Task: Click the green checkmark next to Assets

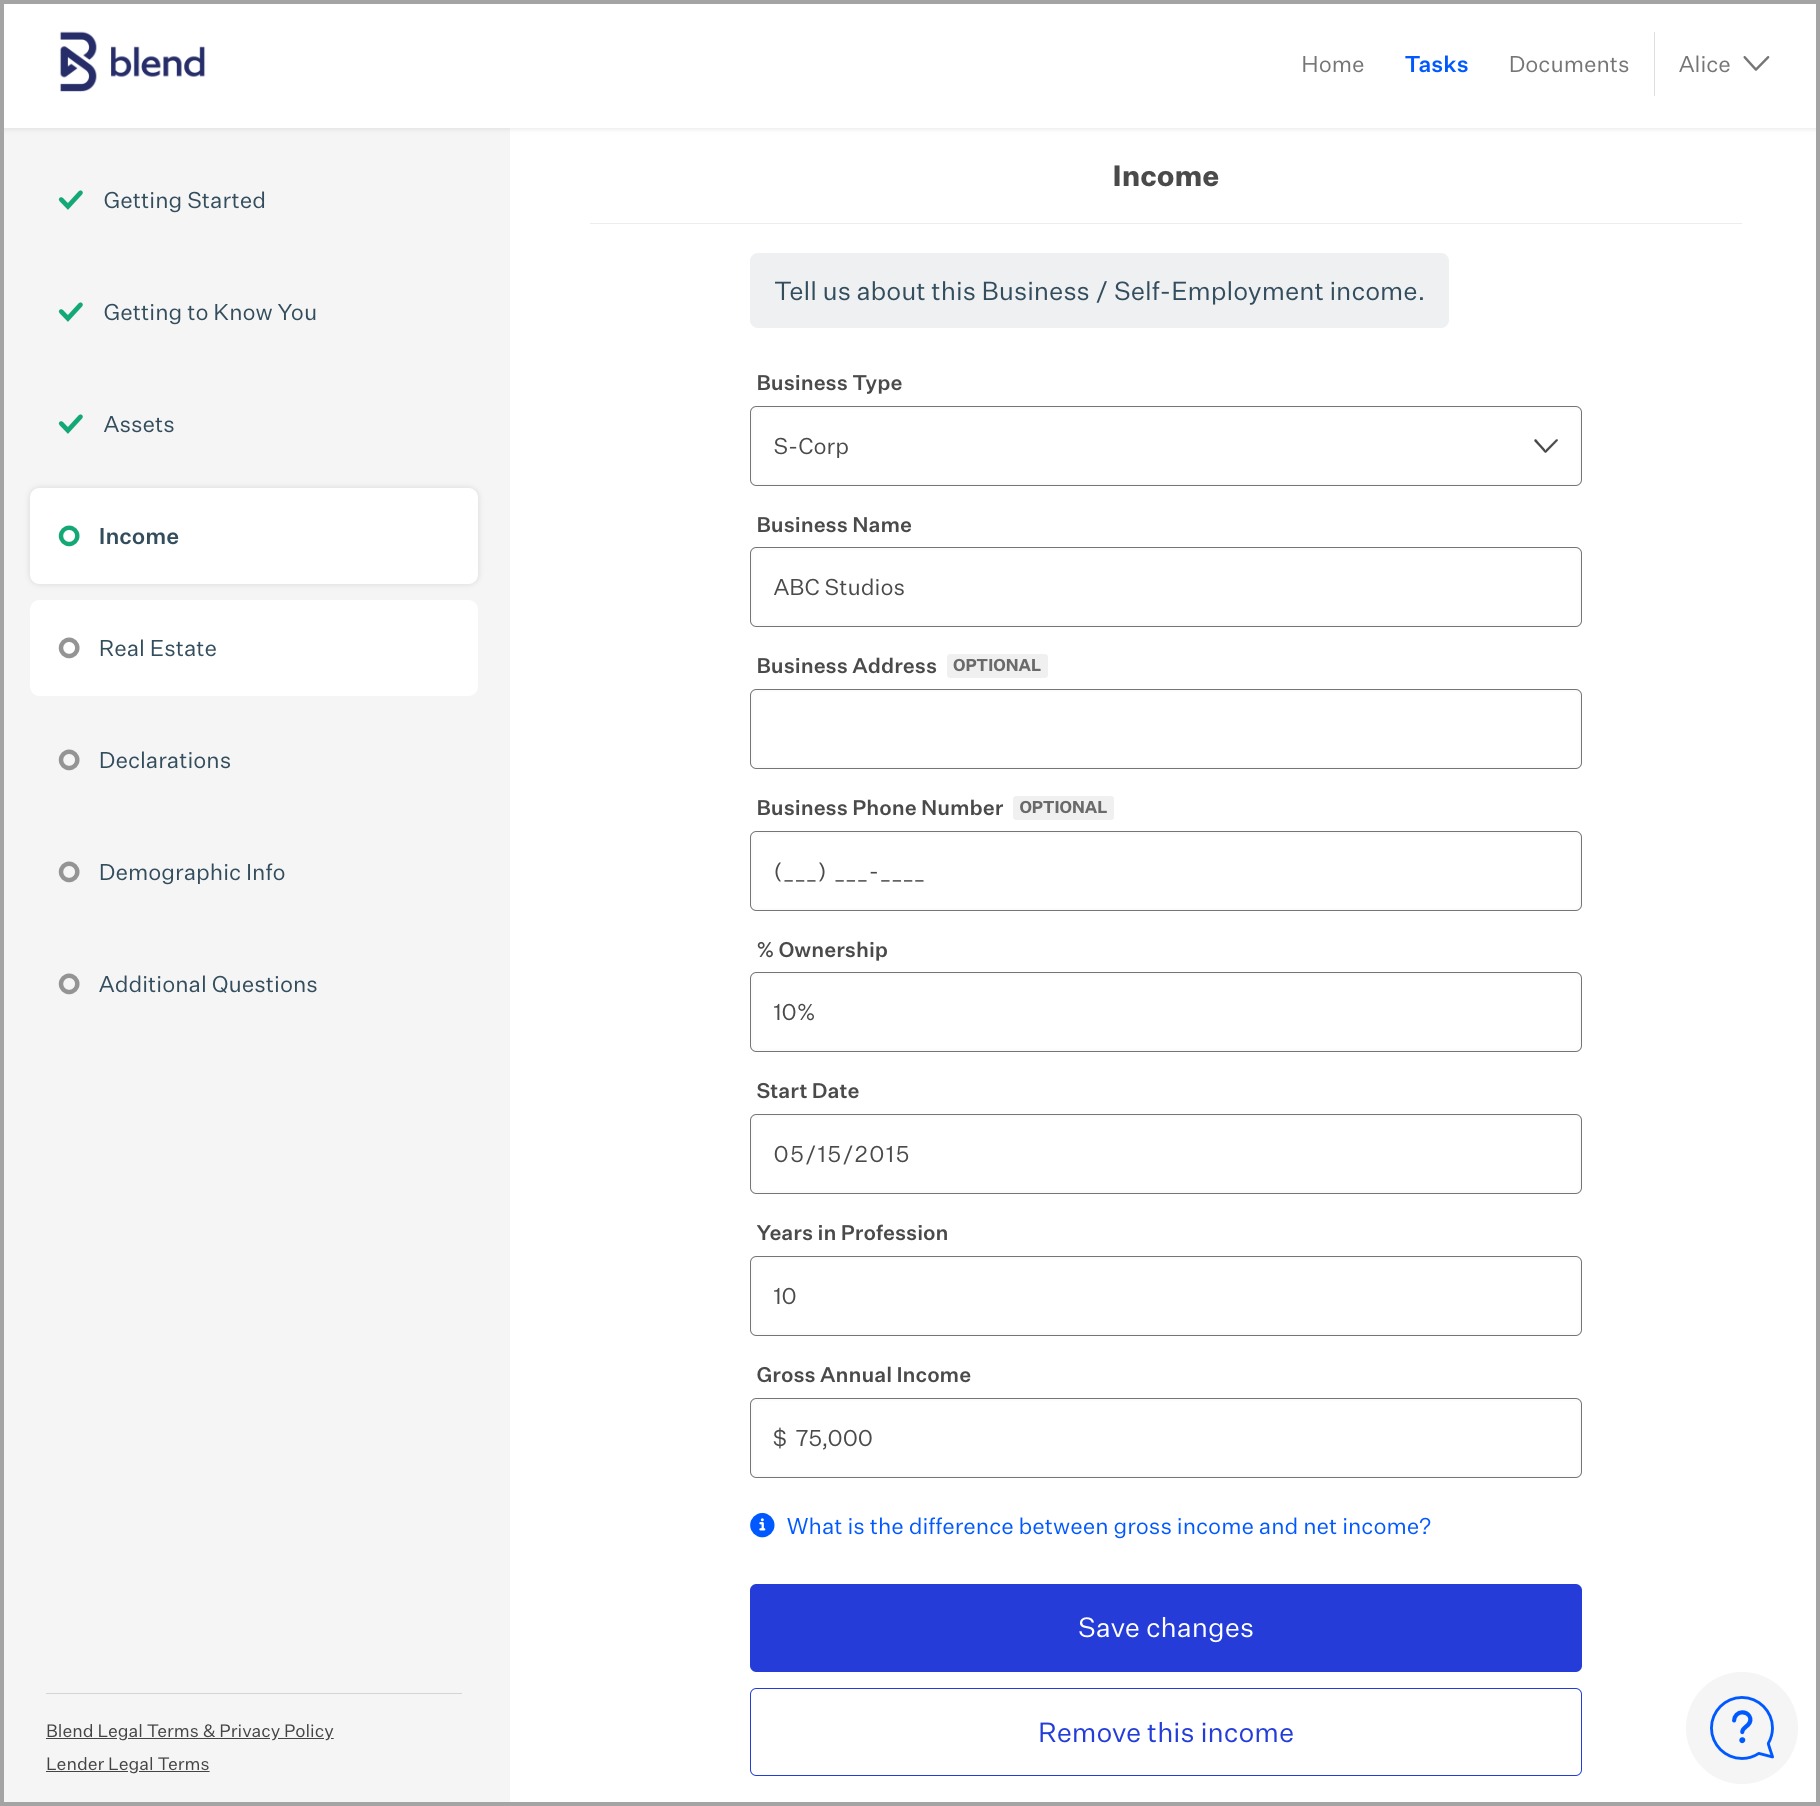Action: coord(71,424)
